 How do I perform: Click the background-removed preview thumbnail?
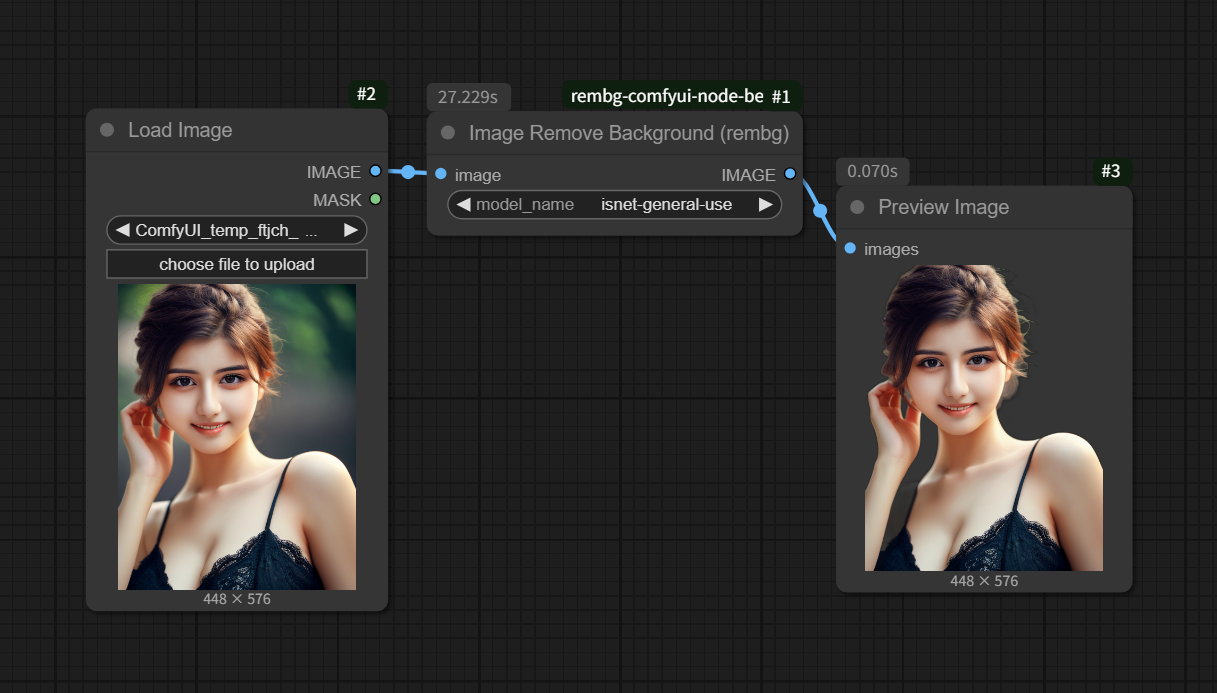tap(983, 417)
